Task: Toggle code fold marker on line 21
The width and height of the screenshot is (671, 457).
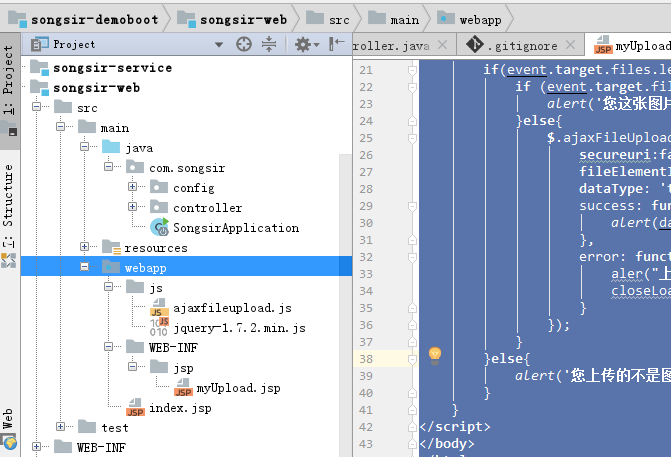Action: [x=412, y=70]
